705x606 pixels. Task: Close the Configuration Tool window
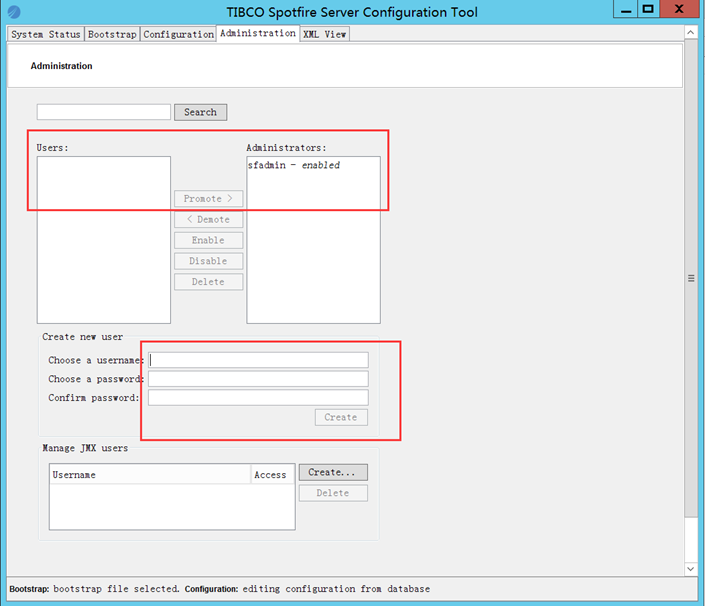[x=679, y=9]
